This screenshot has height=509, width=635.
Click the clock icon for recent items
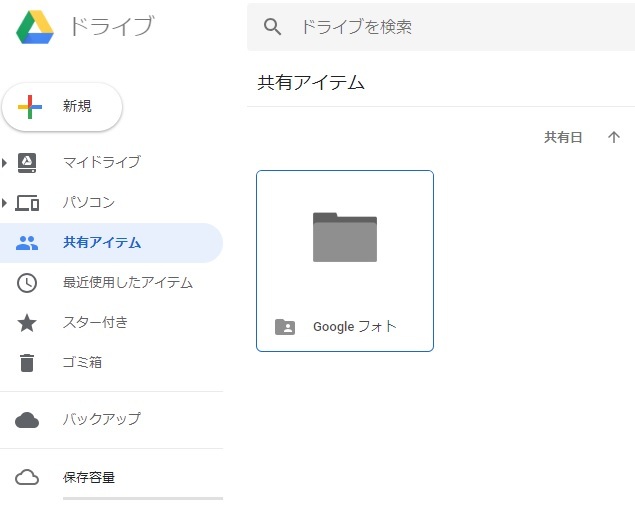[28, 283]
